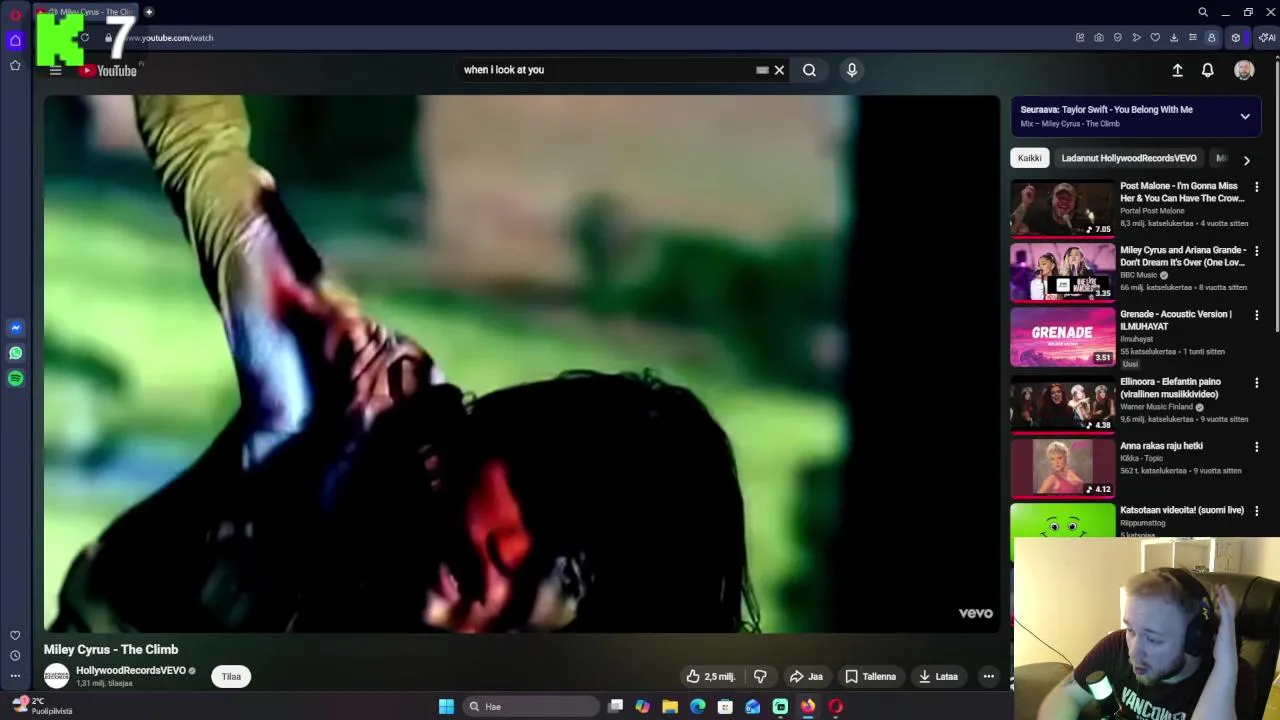Start voice search with the microphone
Screen dimensions: 1280x720
[x=852, y=70]
